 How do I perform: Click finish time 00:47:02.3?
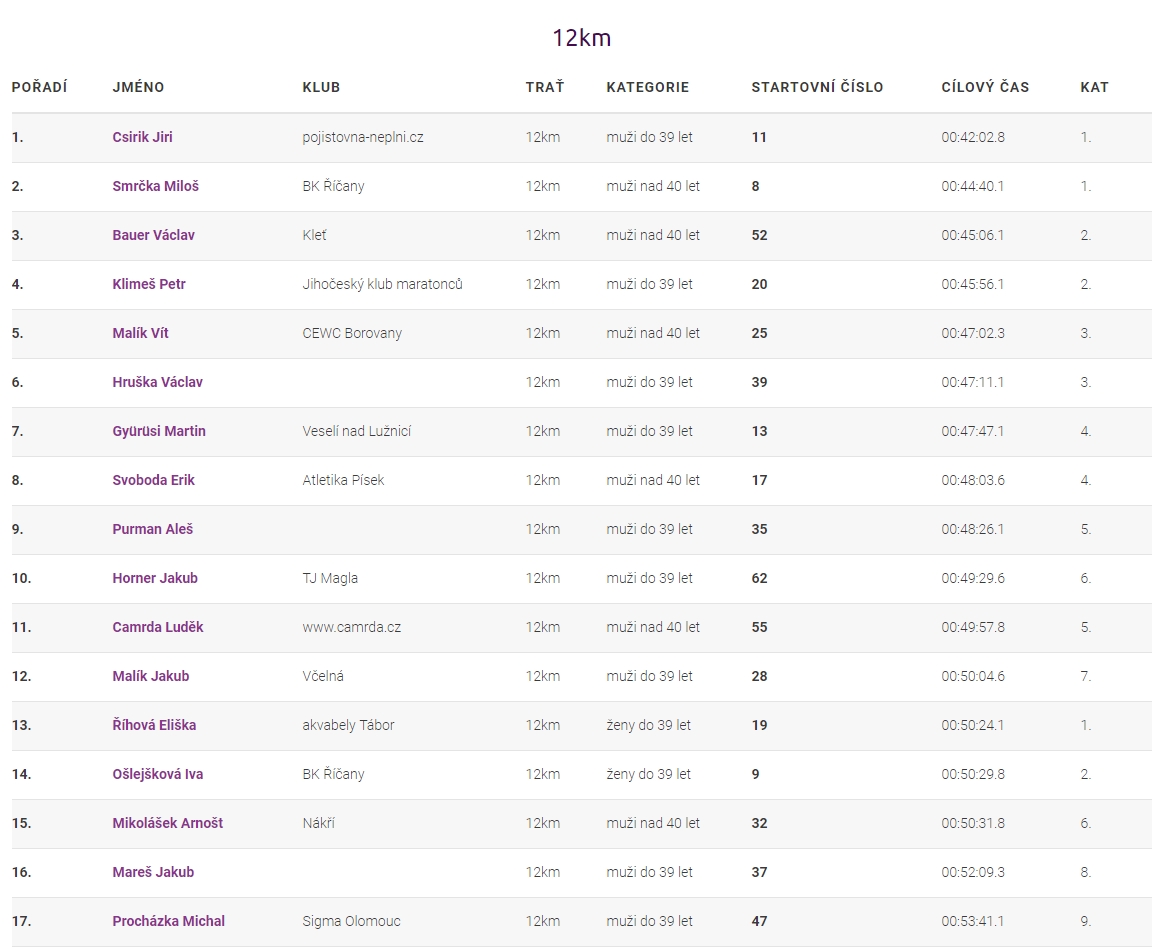(973, 333)
